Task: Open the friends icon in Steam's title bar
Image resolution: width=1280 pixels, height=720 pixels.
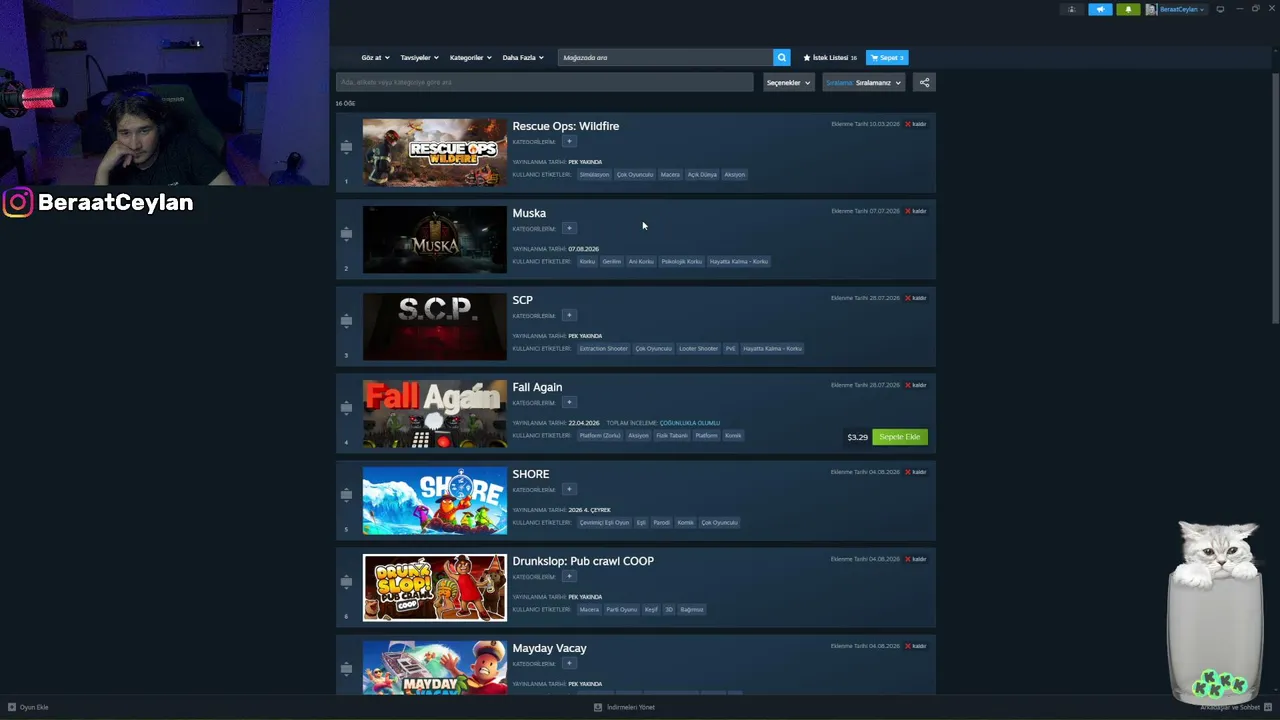Action: tap(1072, 9)
